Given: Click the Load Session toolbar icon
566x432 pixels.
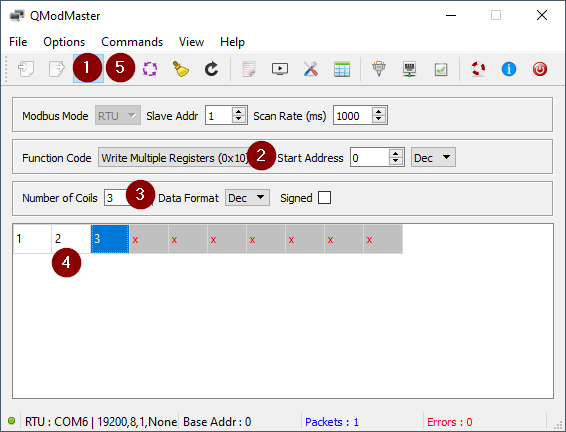Looking at the screenshot, I should (x=26, y=69).
